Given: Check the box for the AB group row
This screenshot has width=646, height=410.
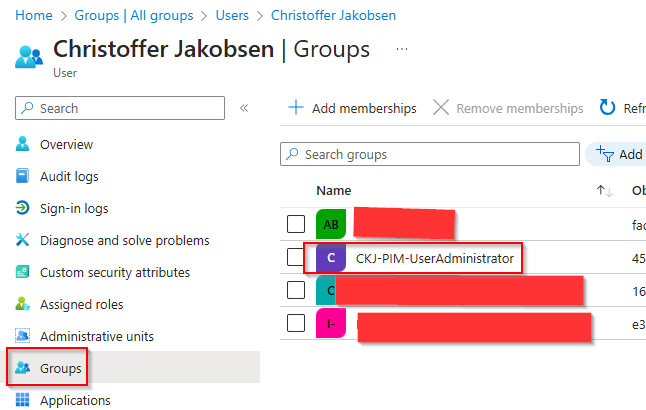Looking at the screenshot, I should point(295,223).
